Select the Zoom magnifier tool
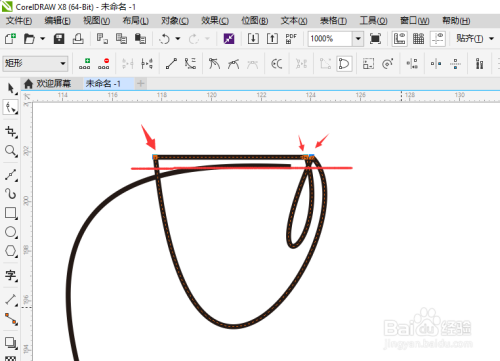 tap(11, 151)
